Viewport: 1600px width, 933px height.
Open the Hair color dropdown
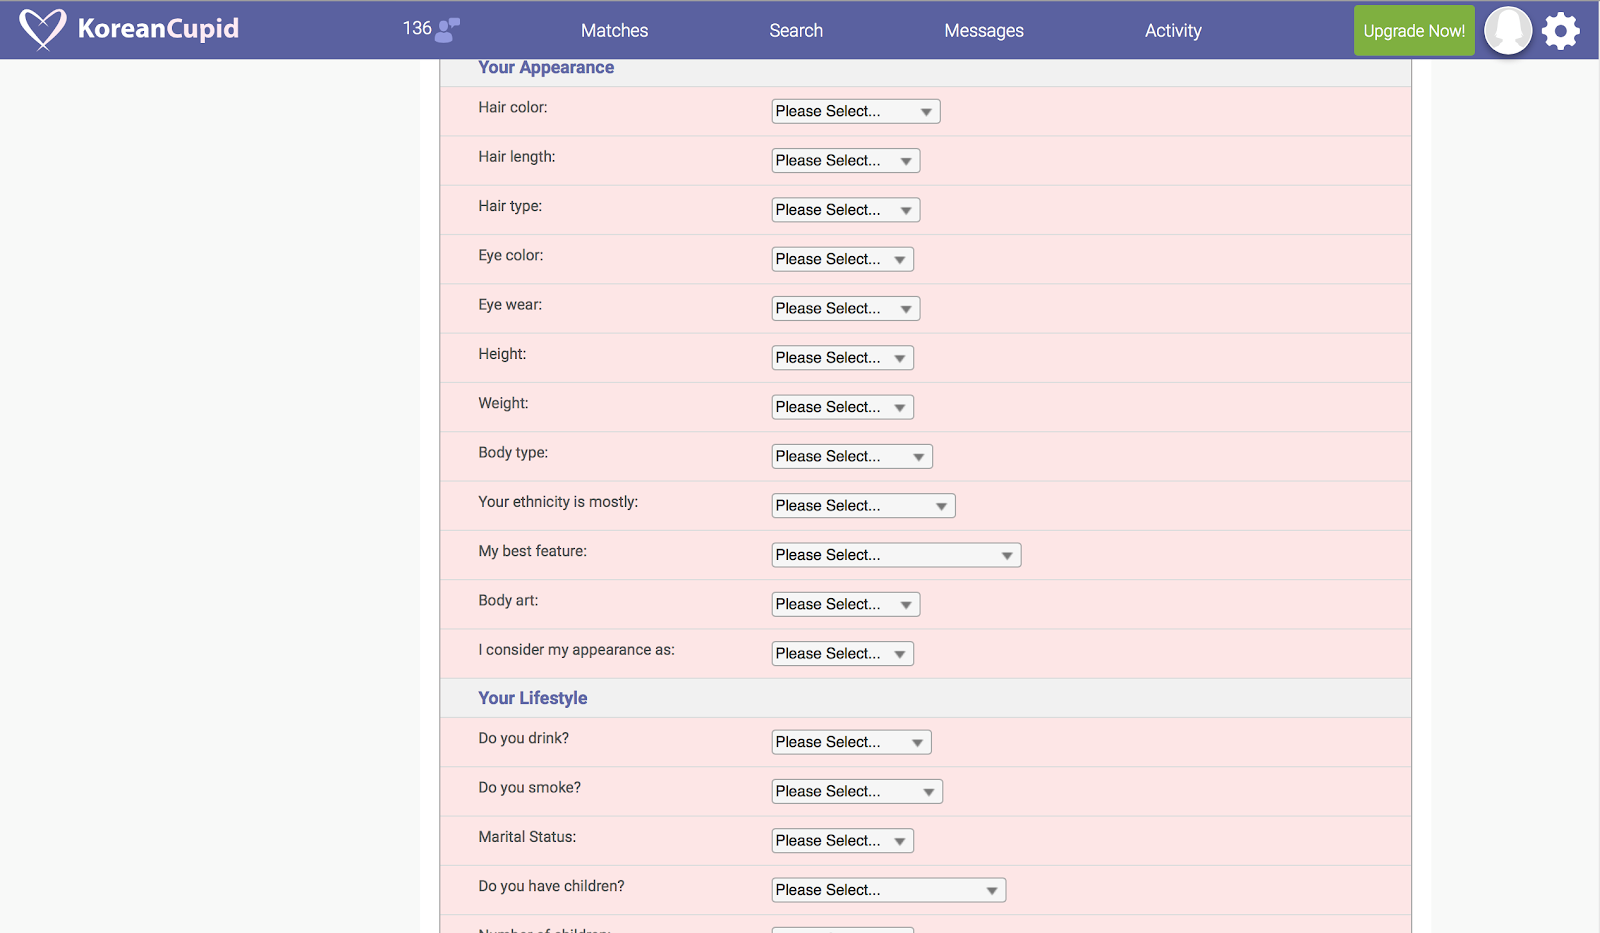point(856,111)
